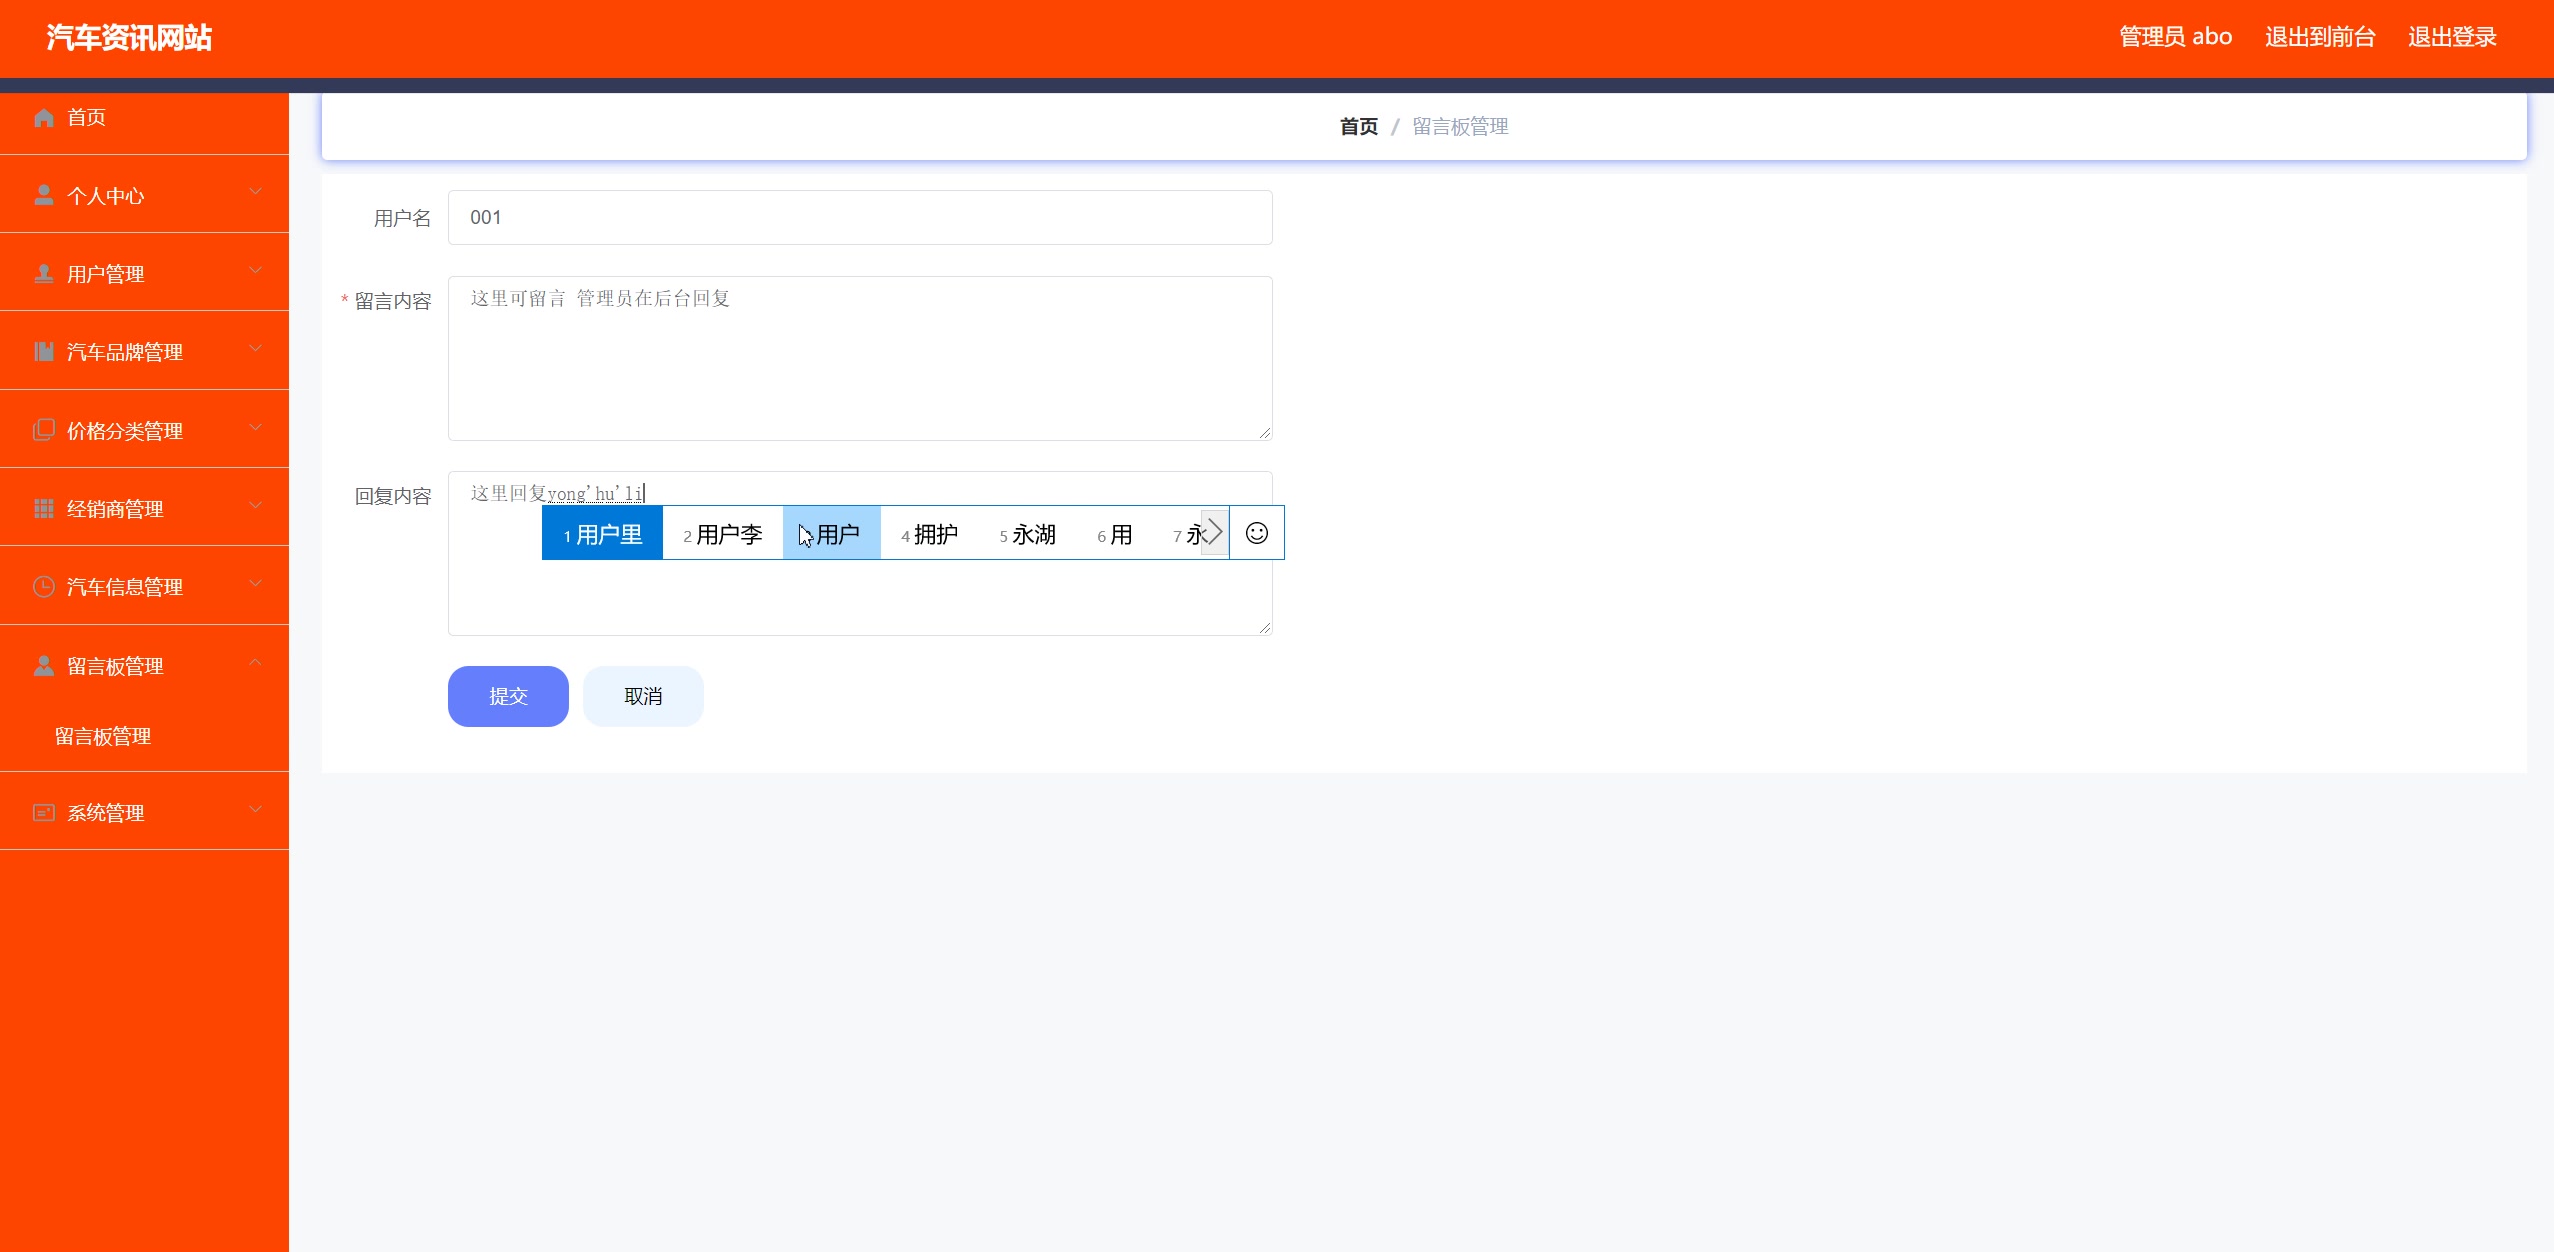Image resolution: width=2554 pixels, height=1252 pixels.
Task: Click the clock icon beside 汽车信息管理
Action: pos(44,586)
